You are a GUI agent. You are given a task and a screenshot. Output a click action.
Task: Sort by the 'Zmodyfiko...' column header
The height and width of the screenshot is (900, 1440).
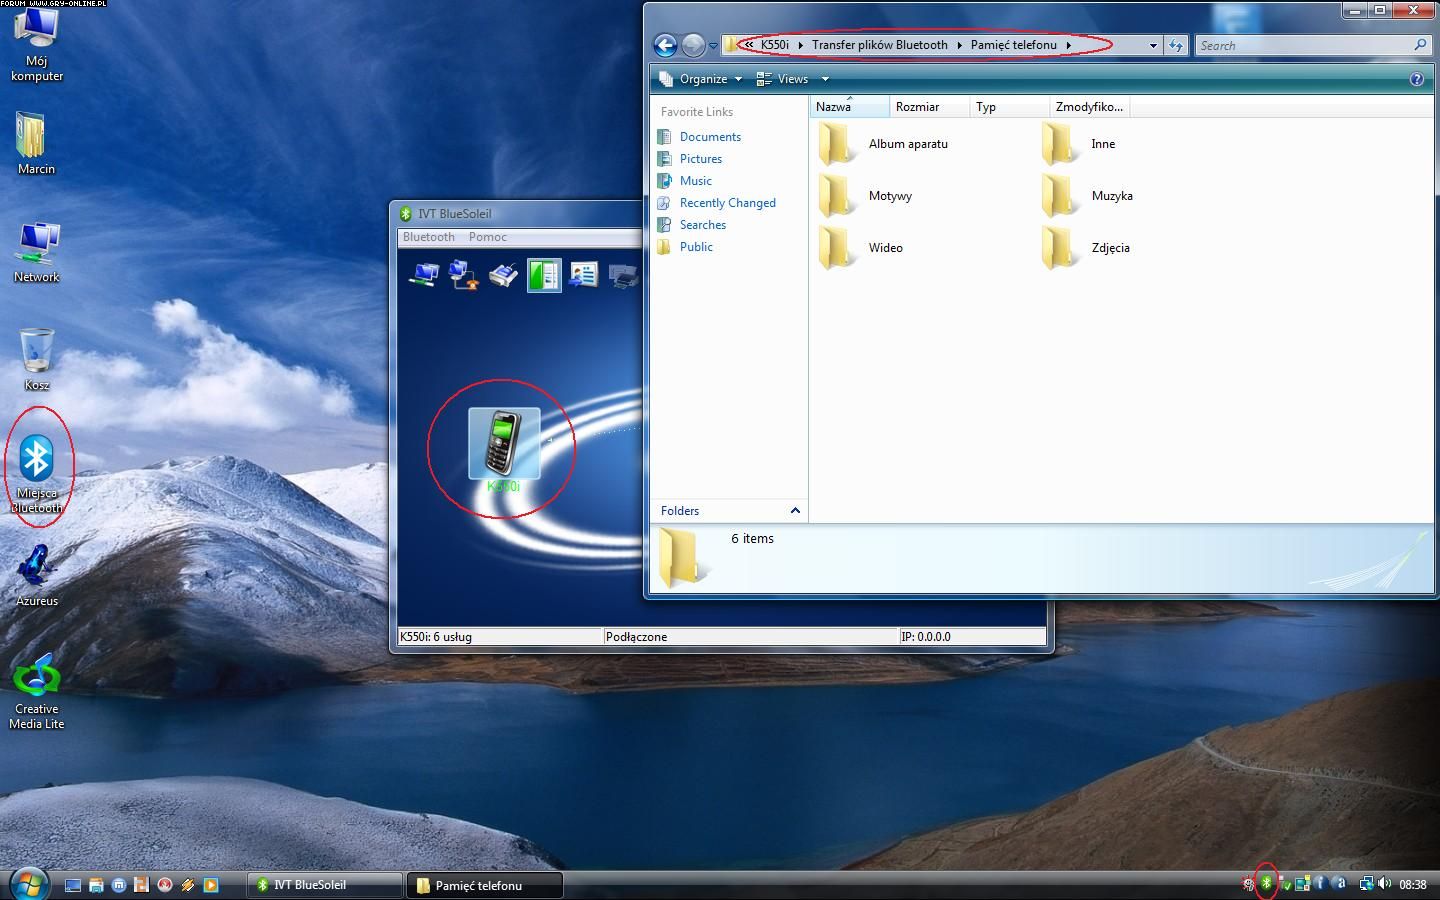(1089, 107)
